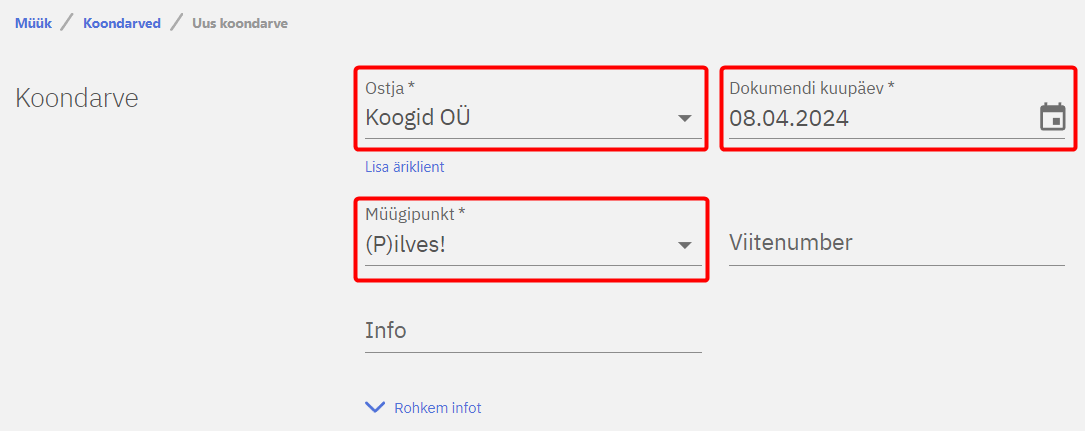Edit the date value 08.04.2024

[x=789, y=118]
